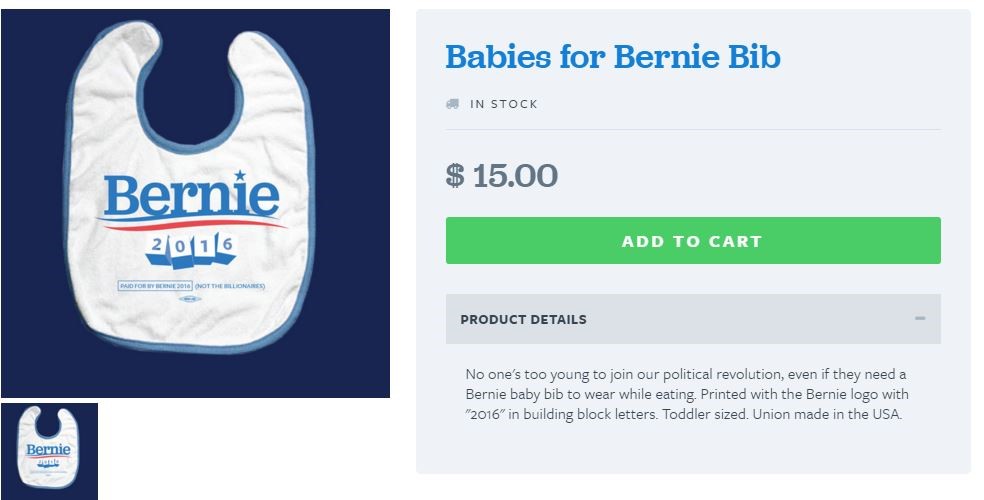Click the Paid for by Bernie 2016 label
984x500 pixels.
[x=154, y=286]
